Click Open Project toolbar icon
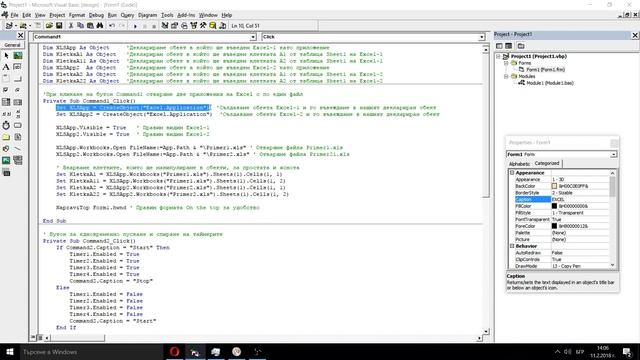640x360 pixels. pyautogui.click(x=49, y=26)
